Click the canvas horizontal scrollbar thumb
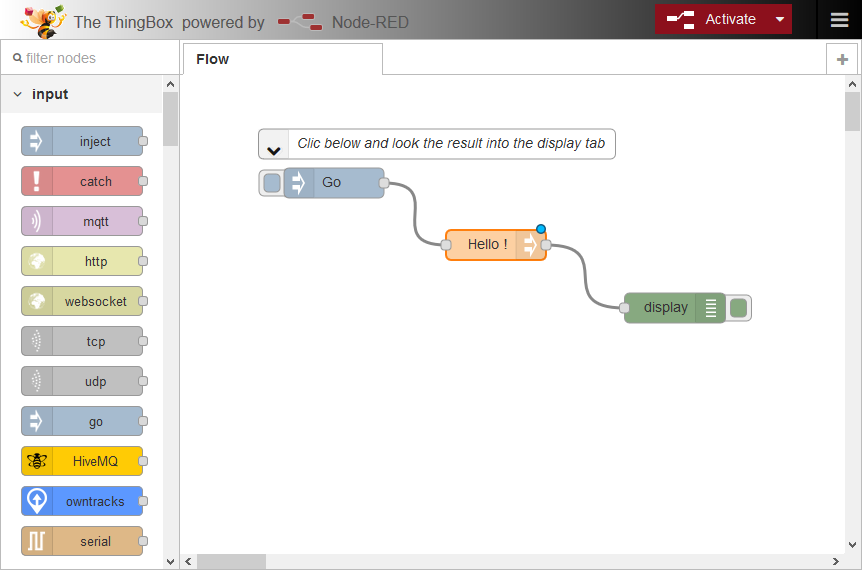 [231, 562]
